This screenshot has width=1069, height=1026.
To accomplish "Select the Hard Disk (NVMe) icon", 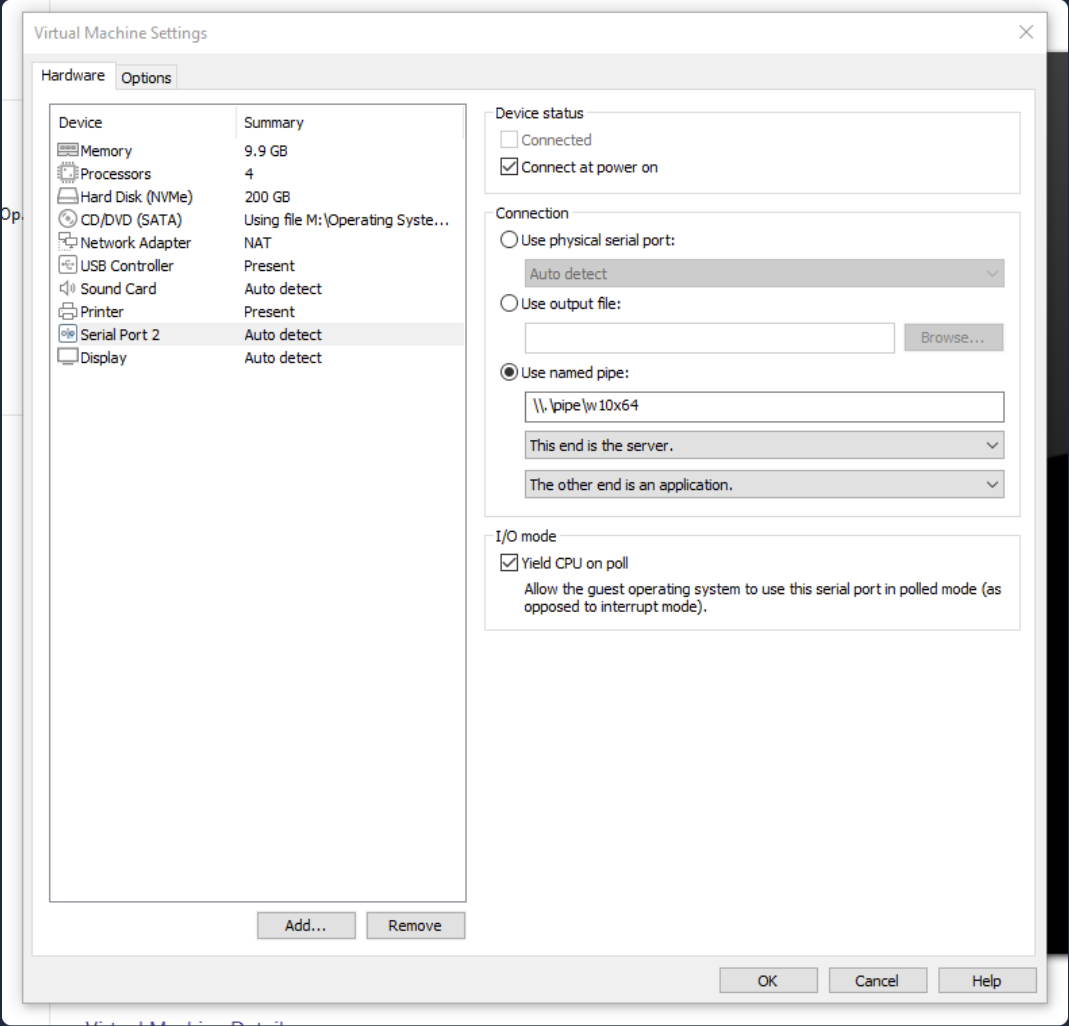I will (68, 197).
